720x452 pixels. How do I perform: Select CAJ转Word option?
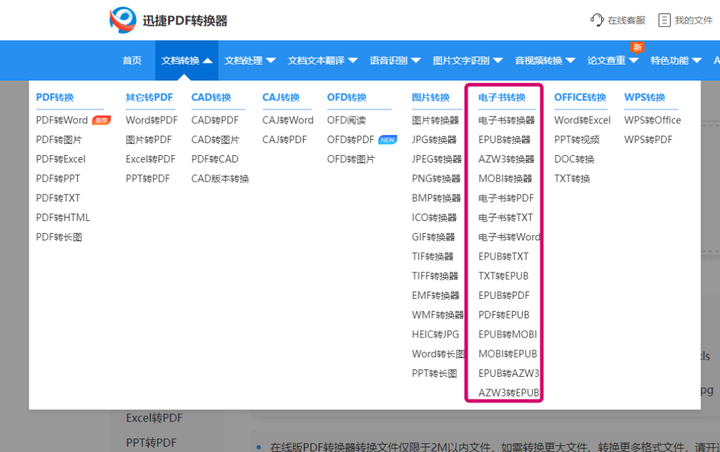coord(288,120)
